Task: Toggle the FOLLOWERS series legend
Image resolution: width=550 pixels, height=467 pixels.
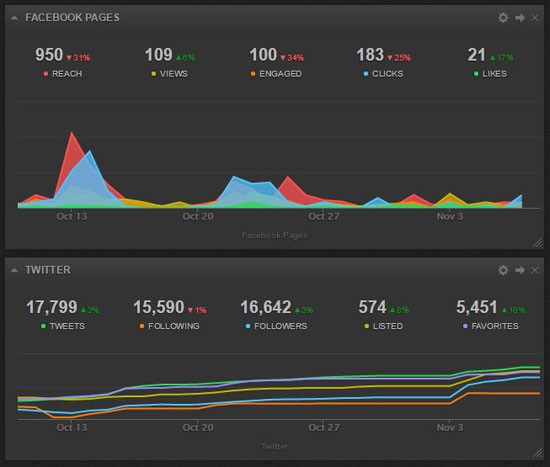Action: point(276,326)
